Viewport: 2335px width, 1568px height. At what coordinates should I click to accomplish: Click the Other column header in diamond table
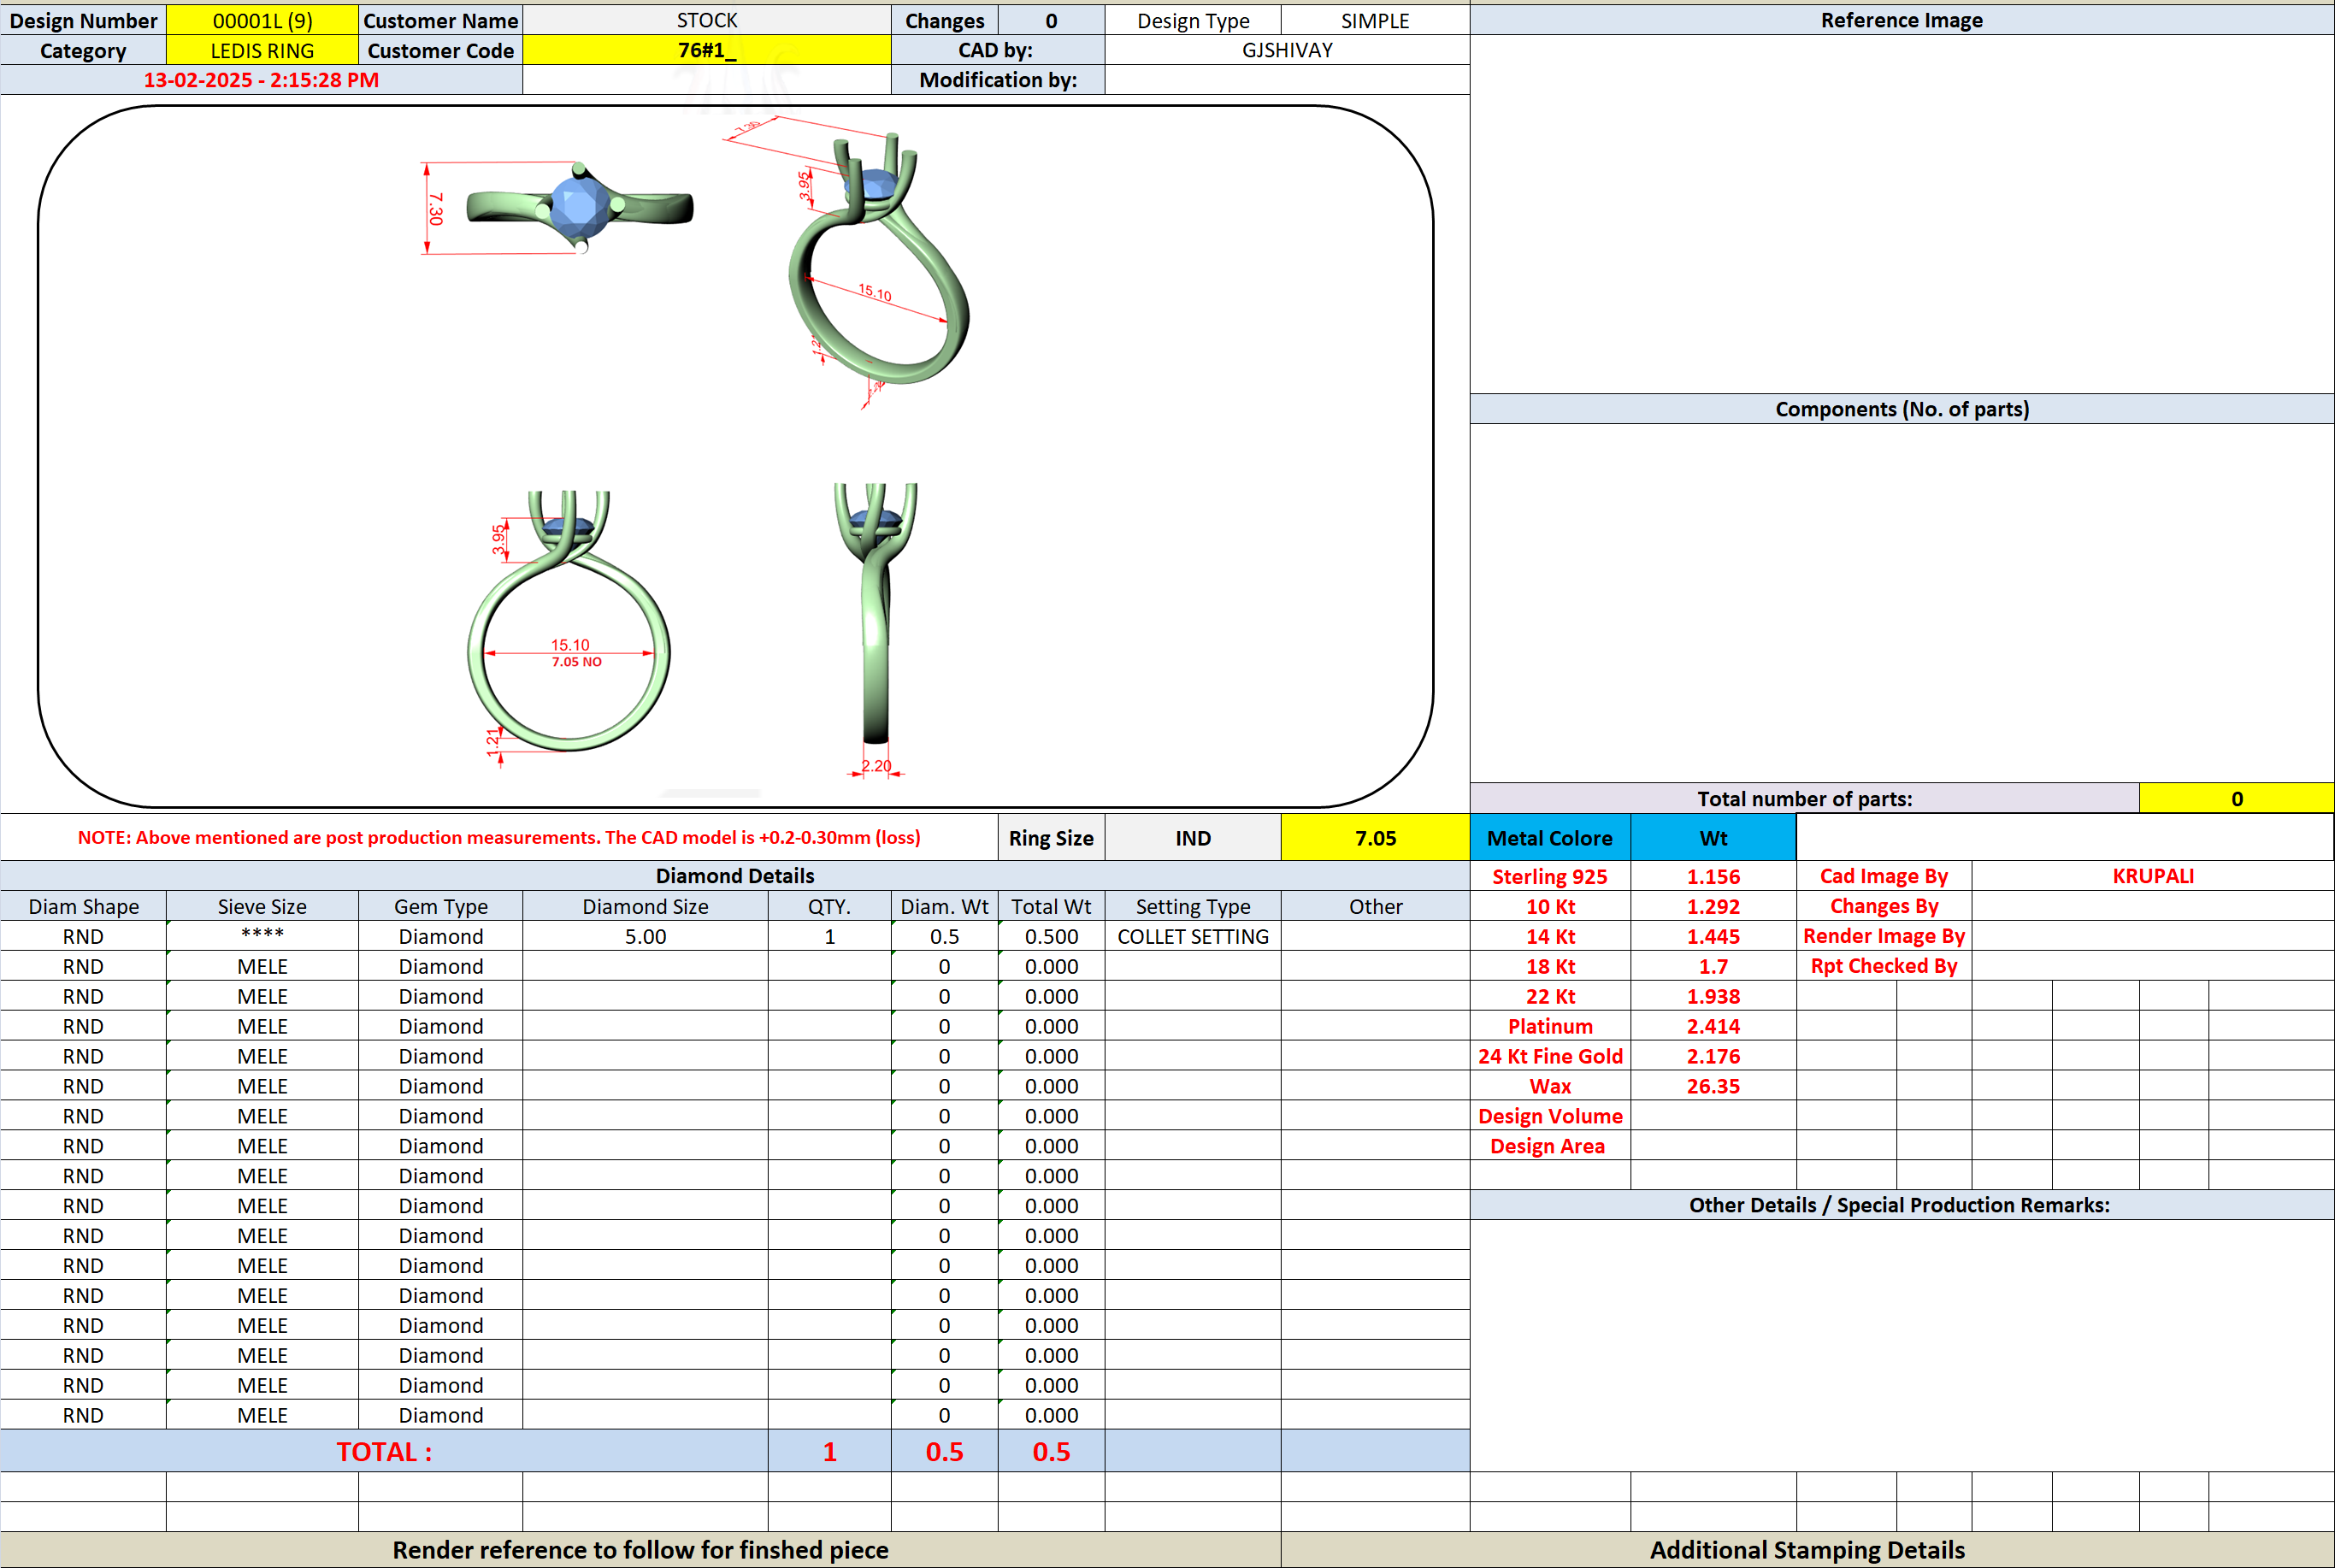coord(1375,906)
